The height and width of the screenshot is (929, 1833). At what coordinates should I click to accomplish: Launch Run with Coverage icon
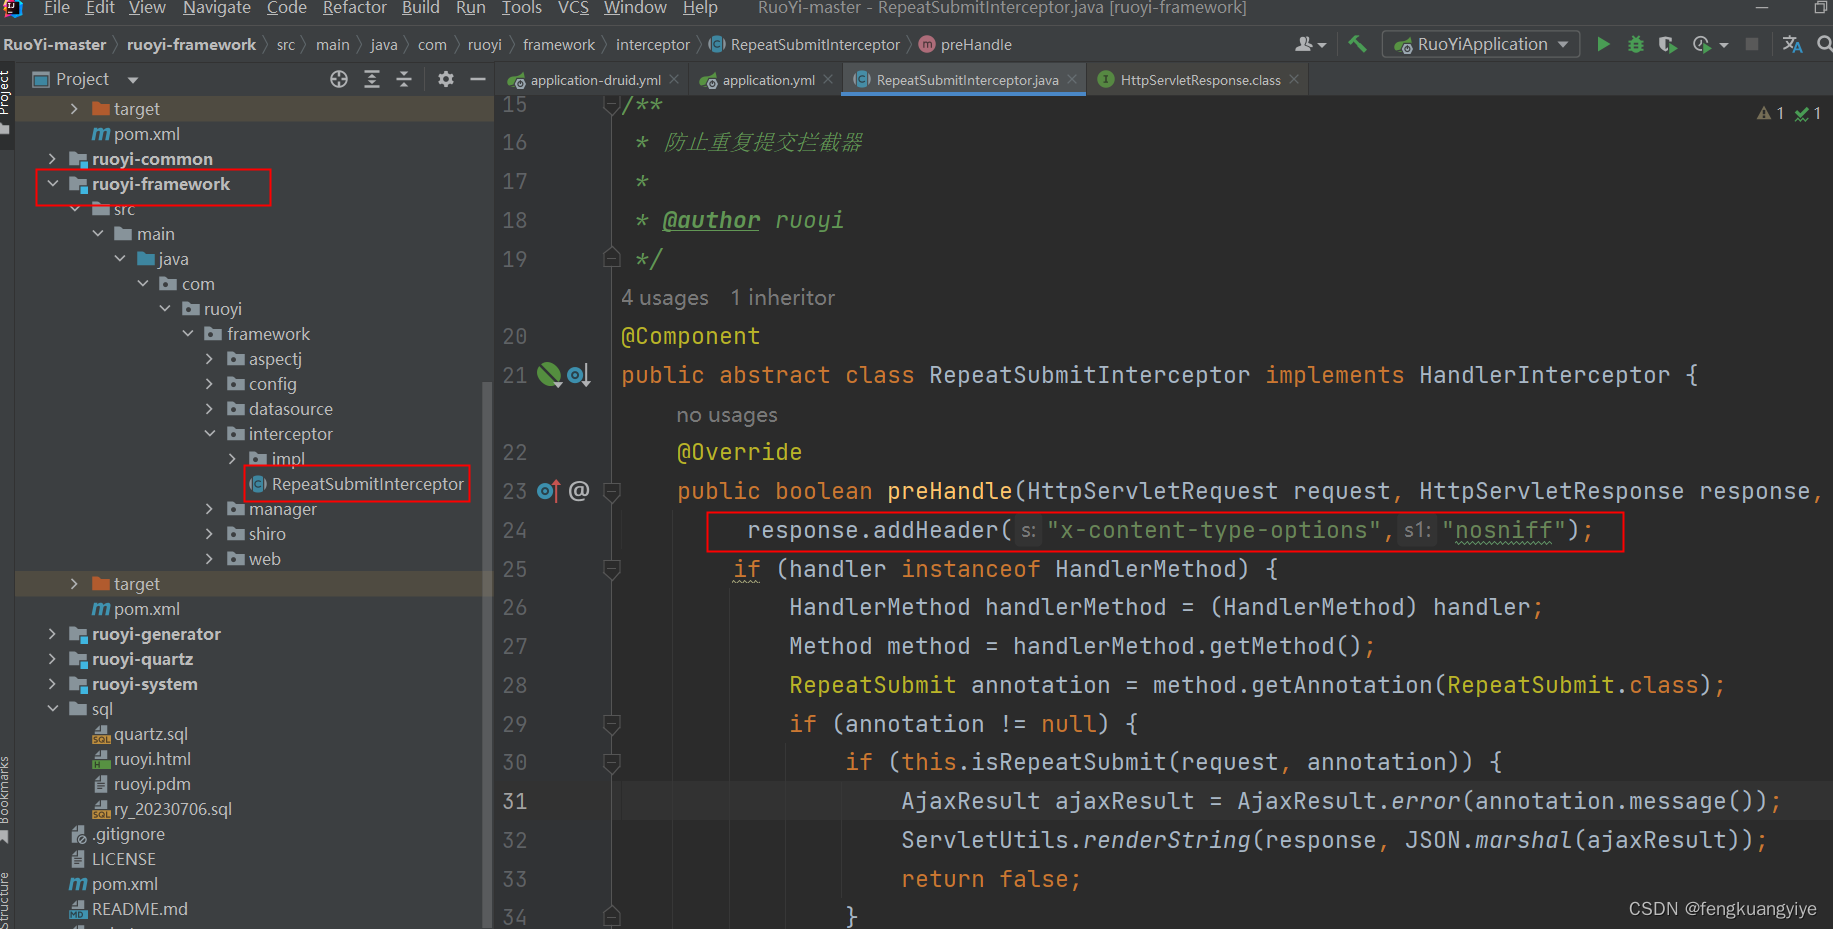pyautogui.click(x=1667, y=44)
